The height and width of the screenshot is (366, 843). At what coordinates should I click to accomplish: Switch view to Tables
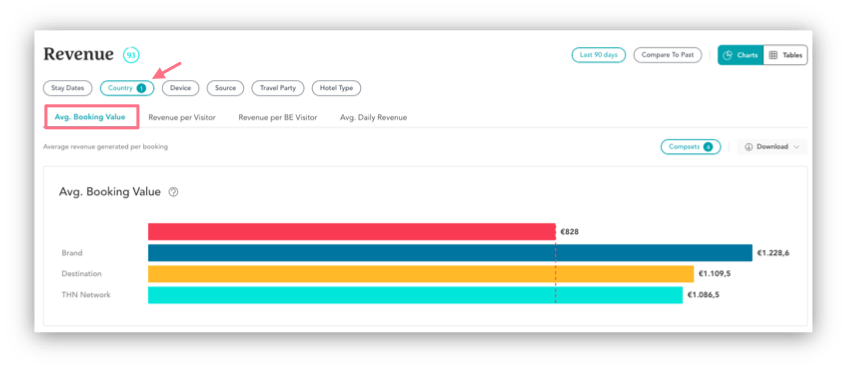(x=785, y=55)
